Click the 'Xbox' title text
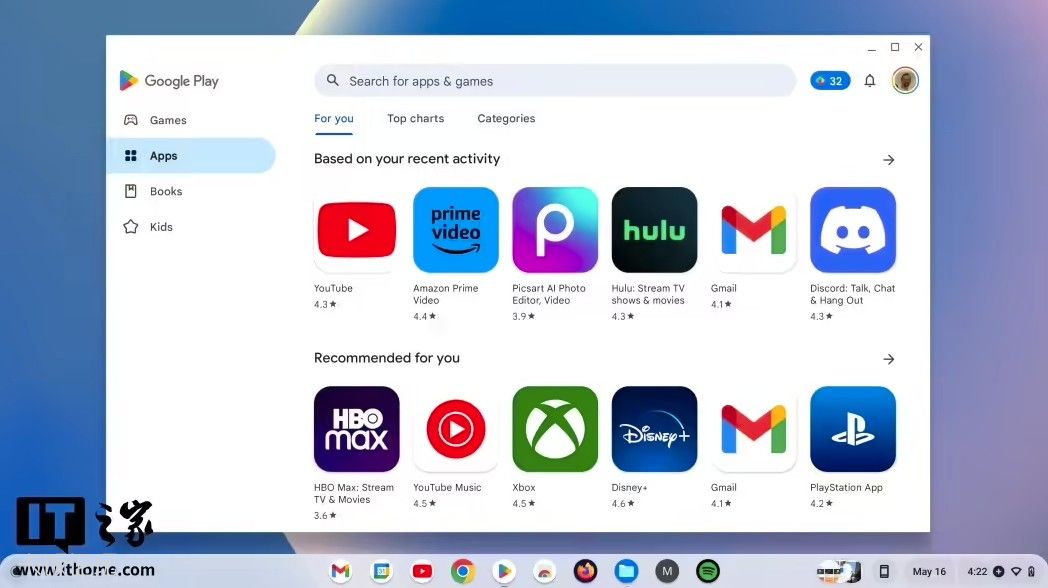Image resolution: width=1048 pixels, height=588 pixels. (524, 487)
